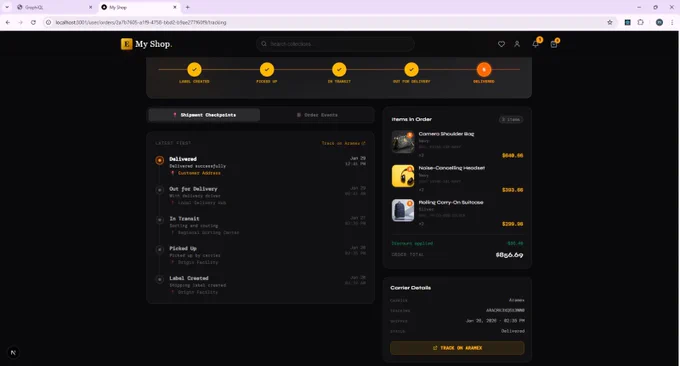680x366 pixels.
Task: Click the Label Created step marker
Action: click(194, 69)
